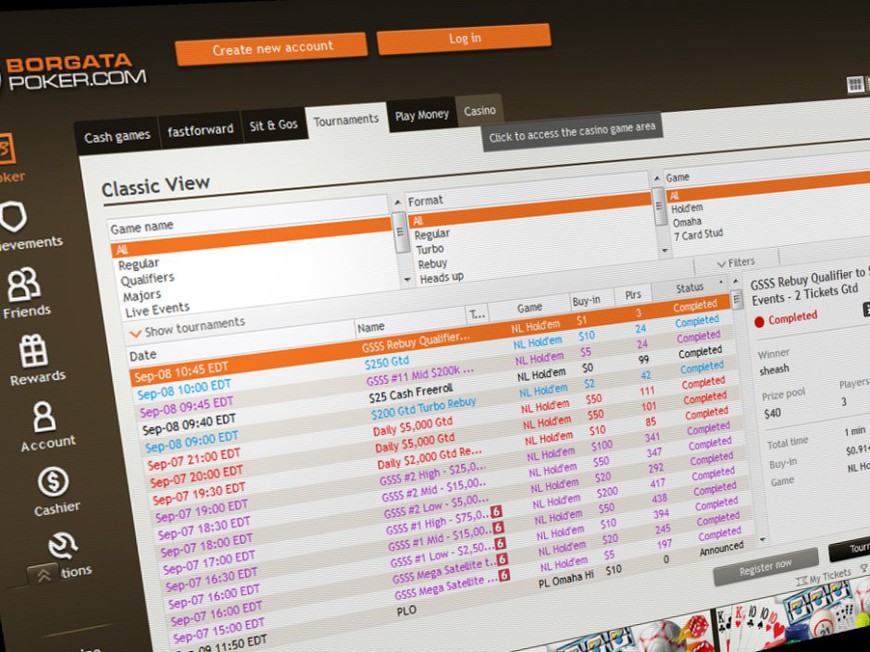Collapse the sidebar double-chevron button

point(43,575)
